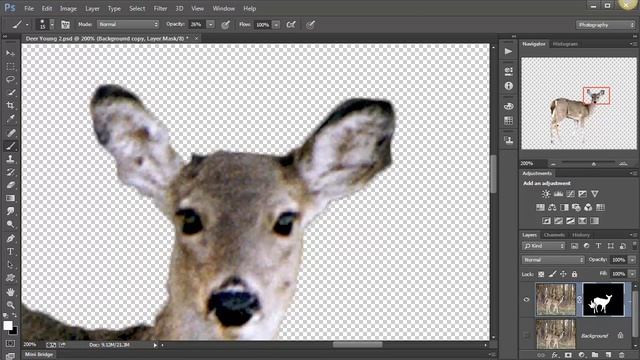Add a Color Balance adjustment
This screenshot has height=360, width=640.
[x=552, y=207]
